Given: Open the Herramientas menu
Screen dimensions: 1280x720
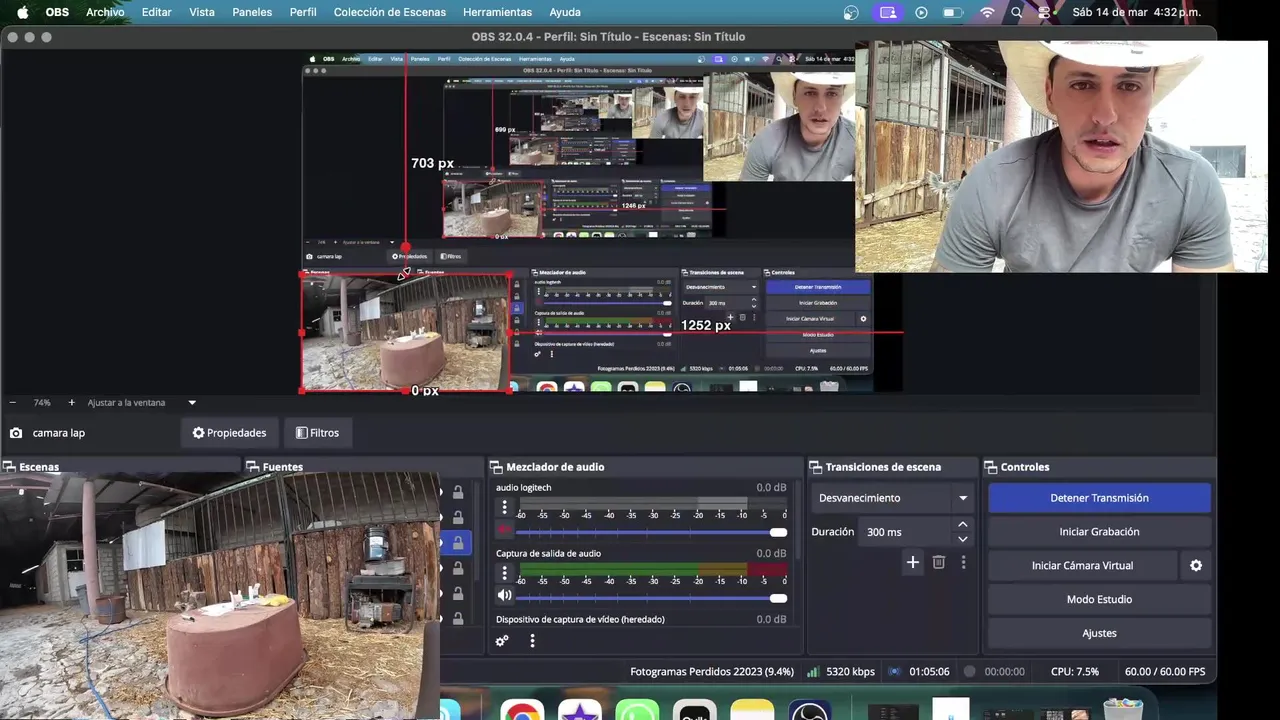Looking at the screenshot, I should pyautogui.click(x=497, y=13).
